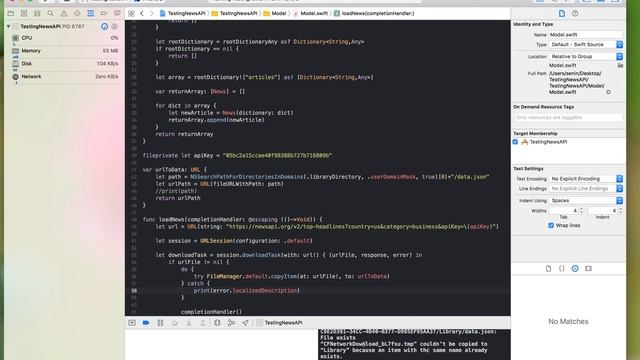Select the Network gauge row
Viewport: 640px width, 360px height.
pos(65,77)
